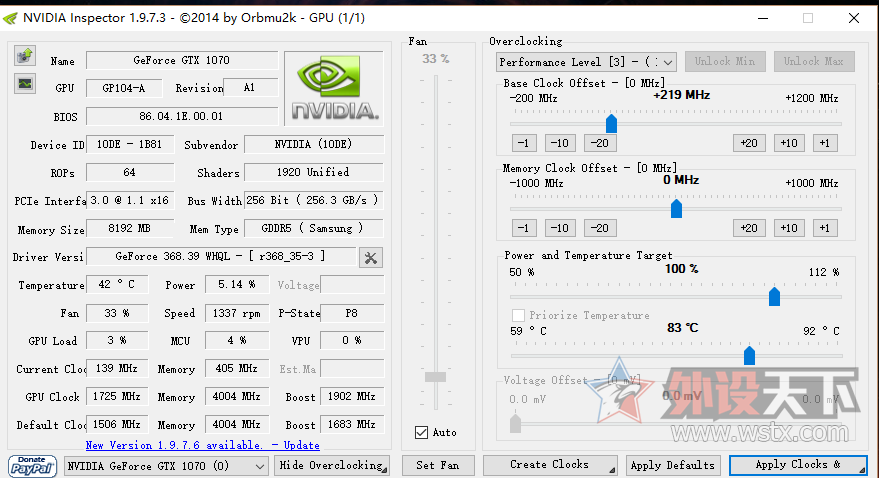The width and height of the screenshot is (879, 478).
Task: Open New Version 1.9.7.6 Update link
Action: click(x=202, y=445)
